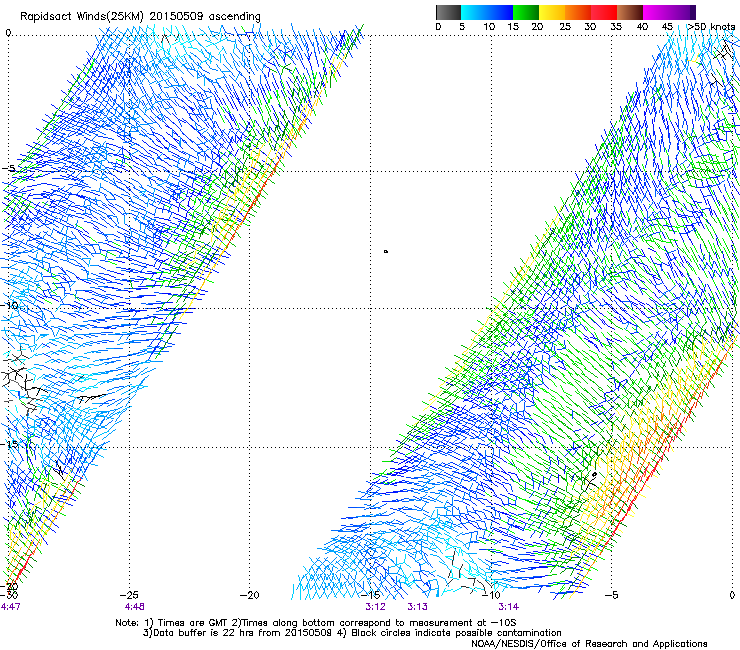
Task: Click the 'NOAA/NESDIS/Office of Research and Applications' credit
Action: click(x=589, y=644)
